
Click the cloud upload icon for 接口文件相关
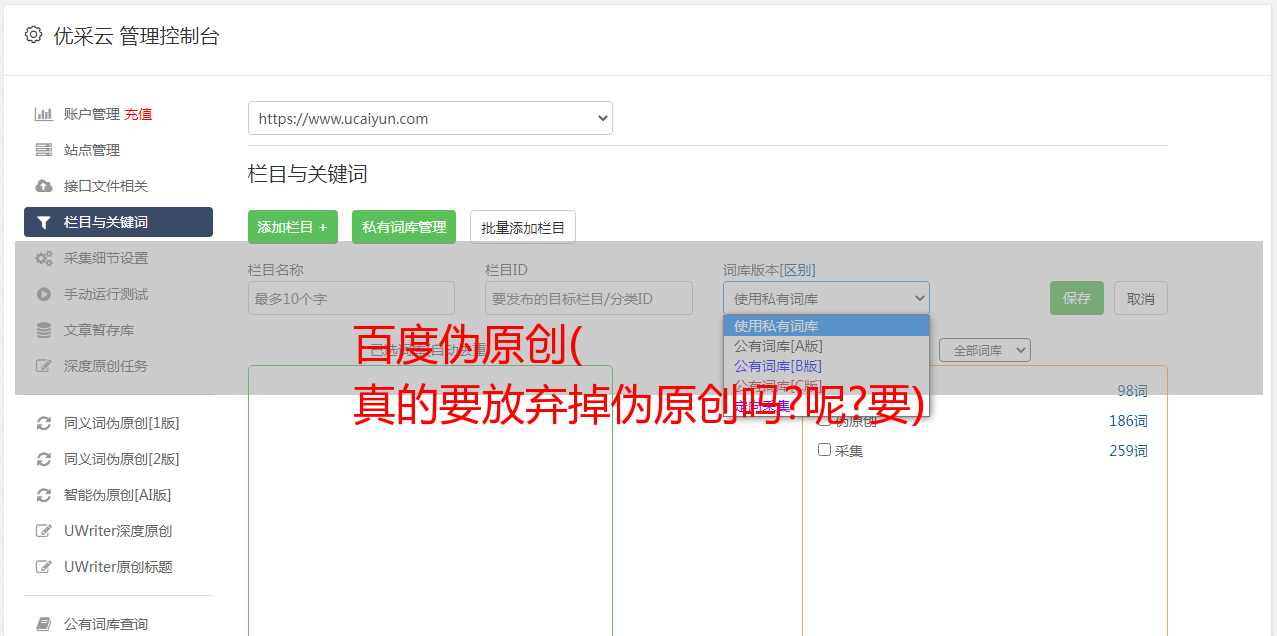pyautogui.click(x=43, y=186)
